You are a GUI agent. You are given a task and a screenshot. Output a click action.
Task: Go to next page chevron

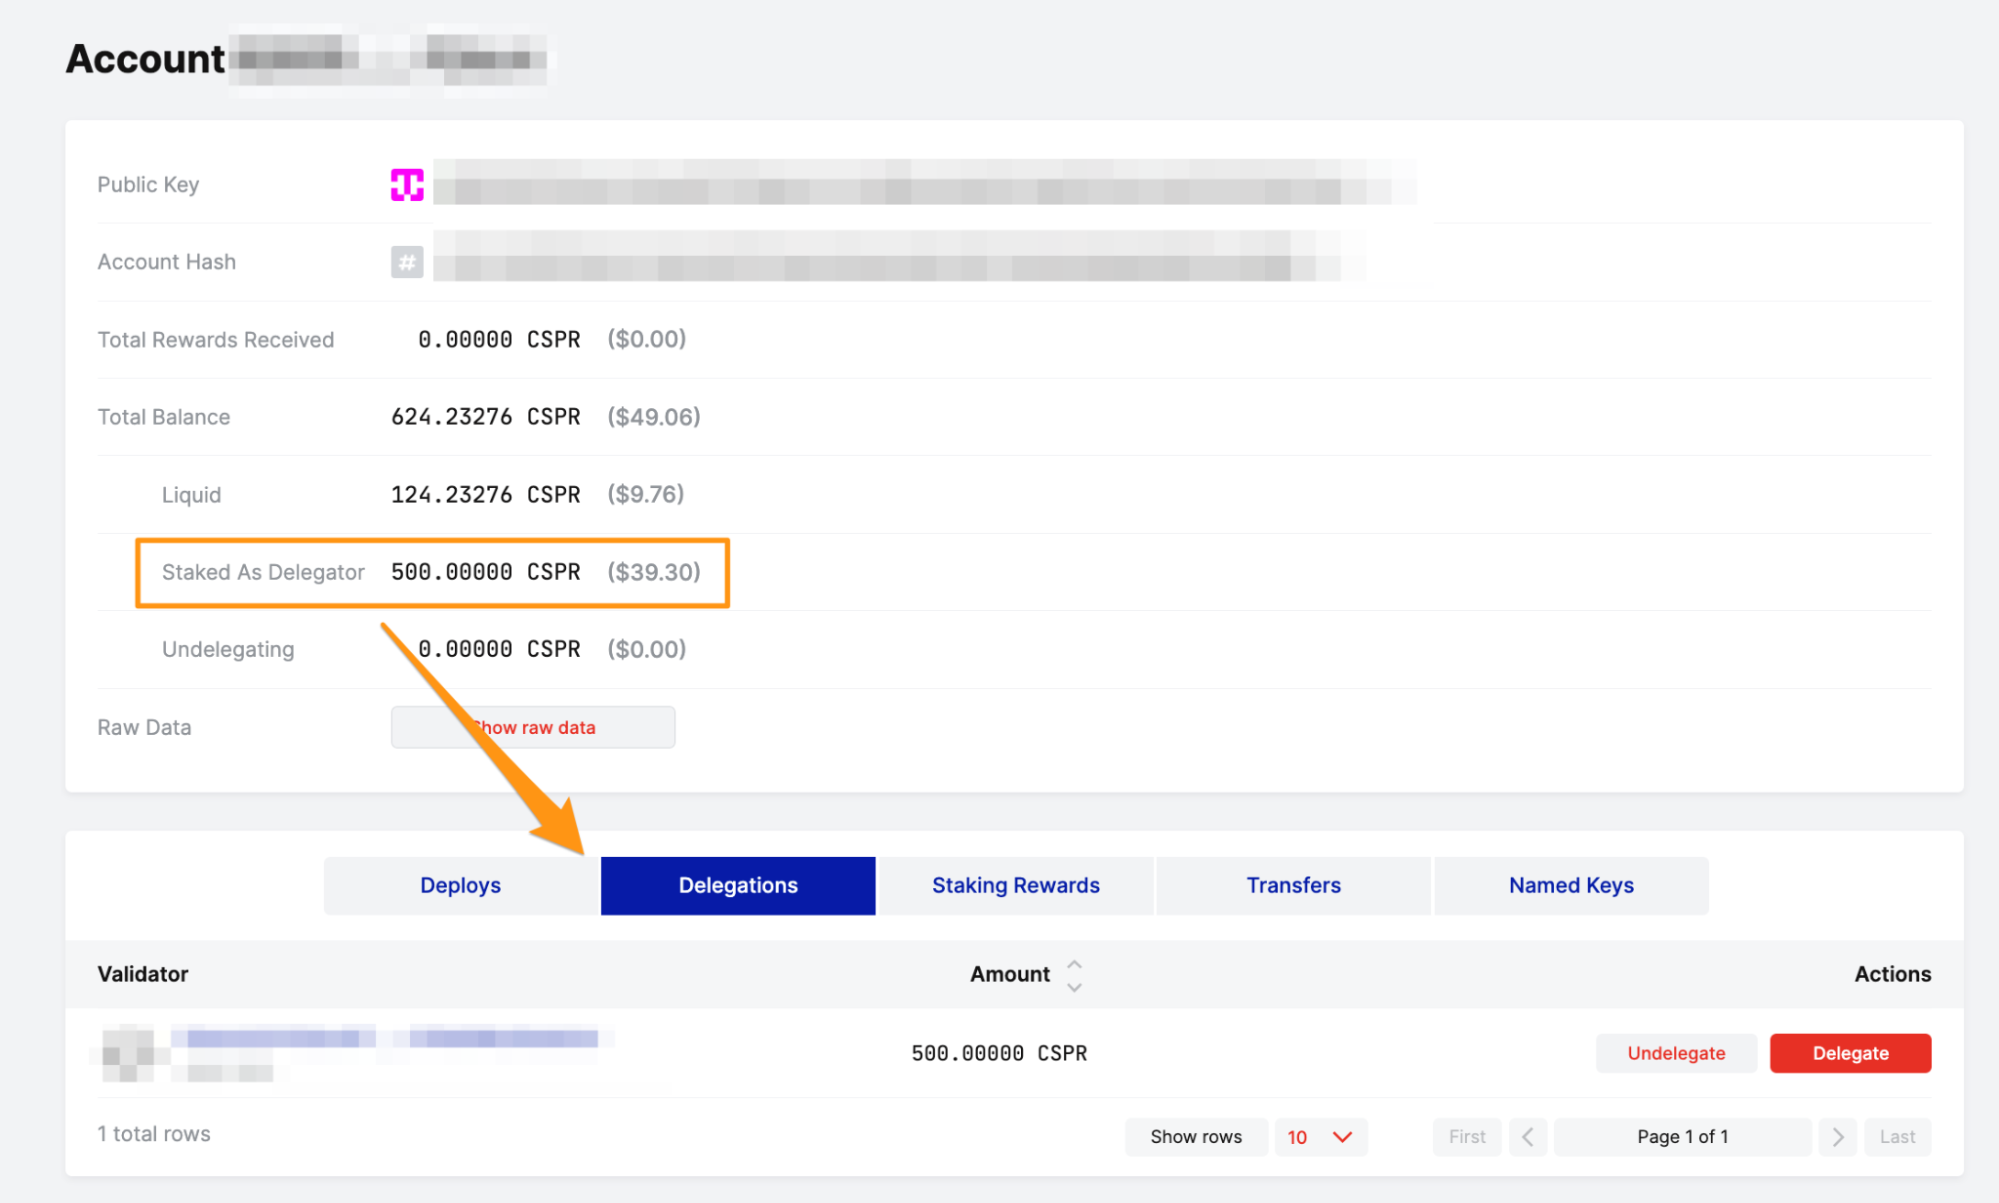[x=1838, y=1137]
